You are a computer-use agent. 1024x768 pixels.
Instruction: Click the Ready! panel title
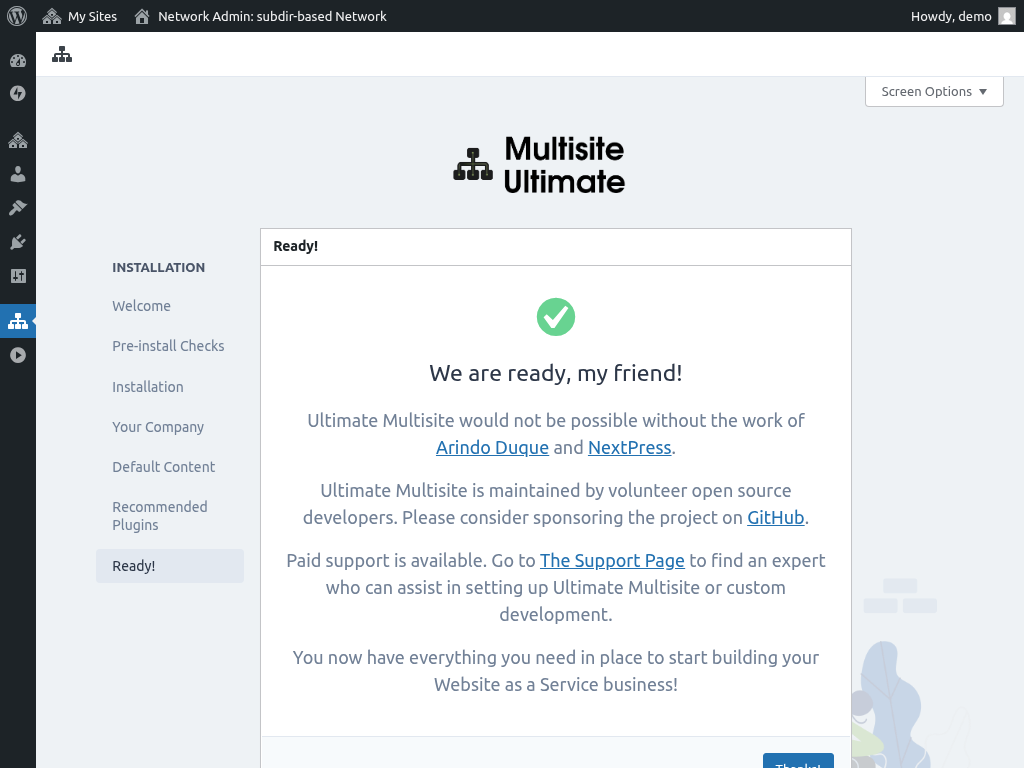(295, 246)
